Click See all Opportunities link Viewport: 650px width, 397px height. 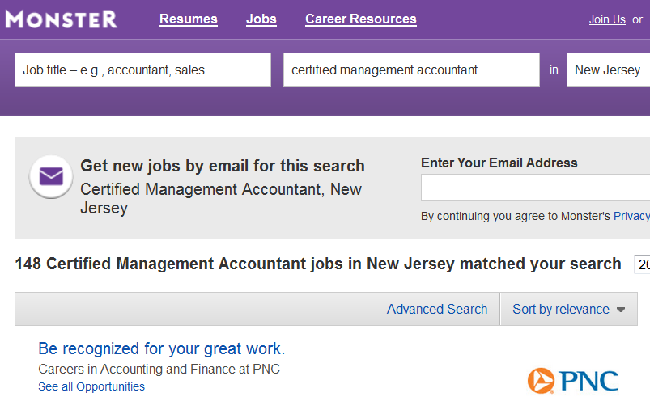point(92,387)
